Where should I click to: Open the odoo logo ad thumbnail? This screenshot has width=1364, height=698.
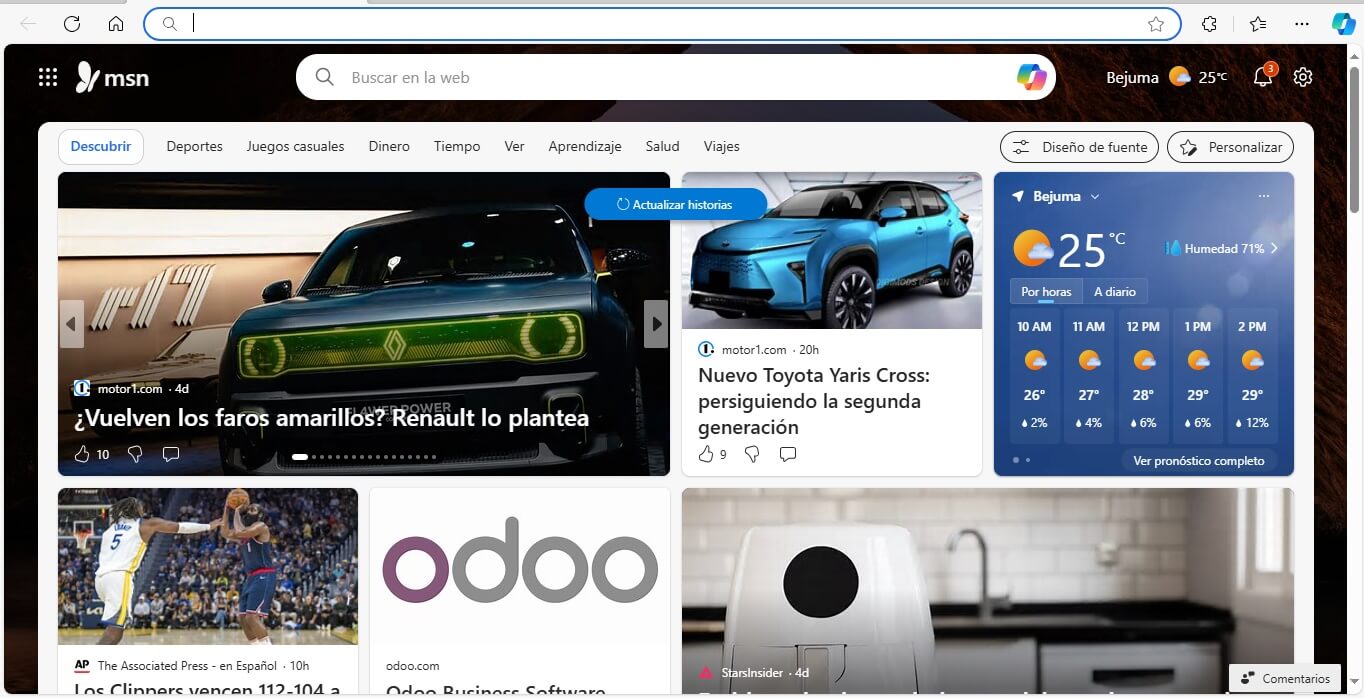click(520, 566)
